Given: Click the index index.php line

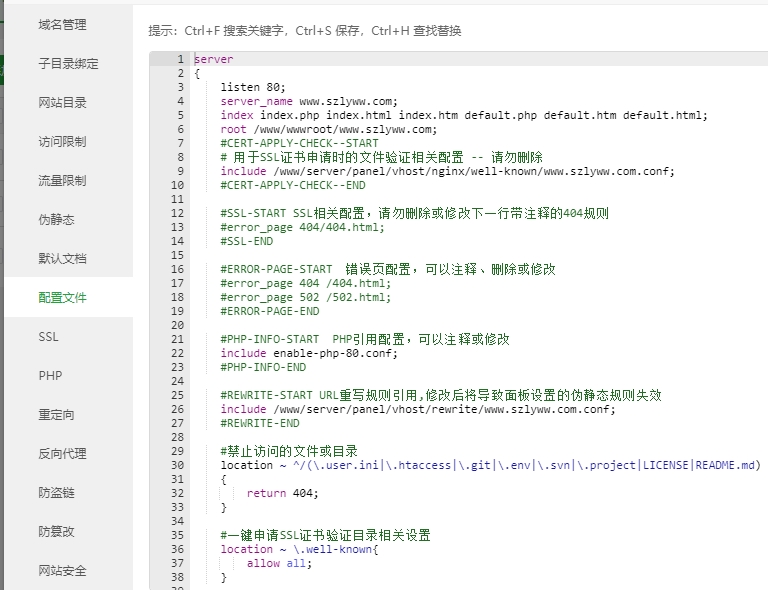Looking at the screenshot, I should click(x=464, y=115).
